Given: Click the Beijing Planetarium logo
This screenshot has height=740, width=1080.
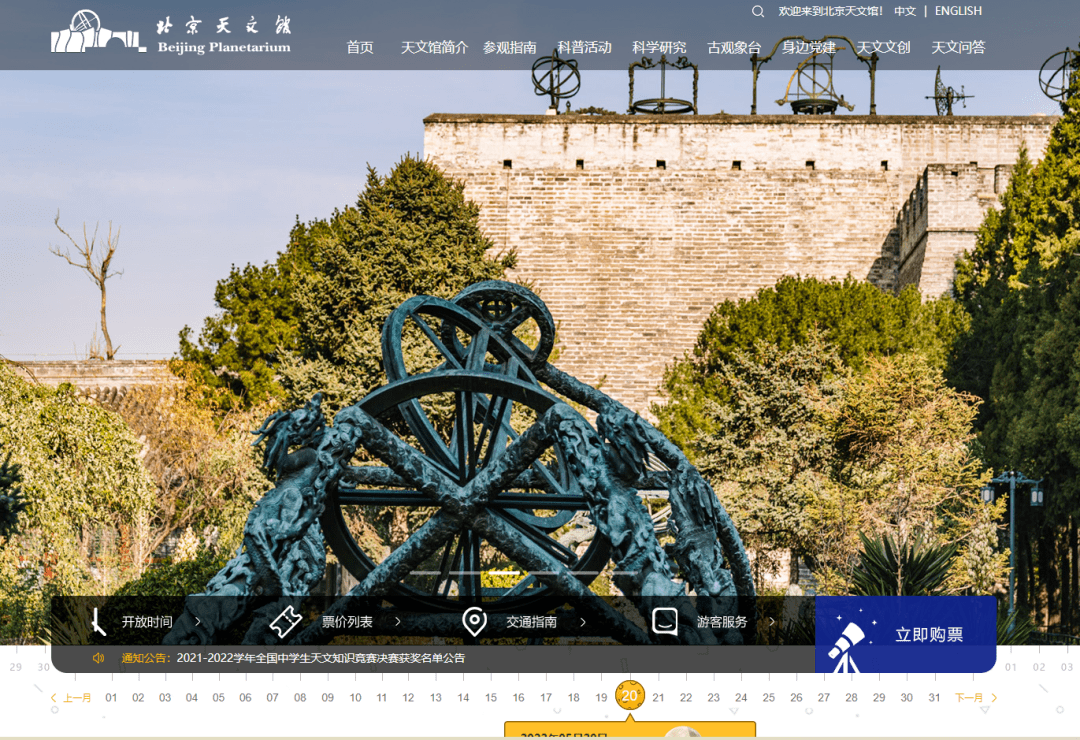Looking at the screenshot, I should (x=171, y=33).
